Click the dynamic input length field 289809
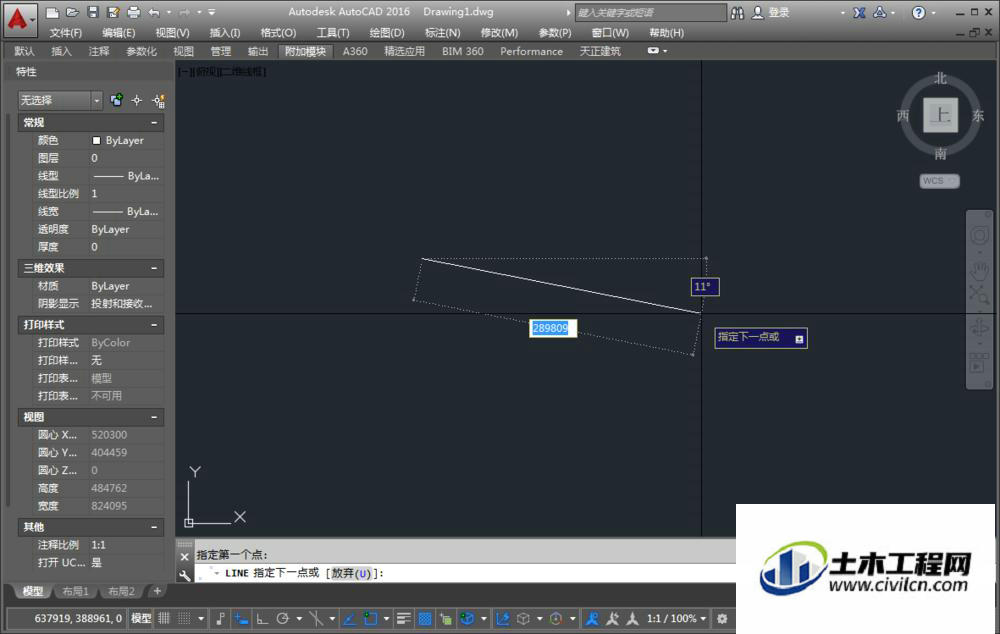 (x=553, y=328)
